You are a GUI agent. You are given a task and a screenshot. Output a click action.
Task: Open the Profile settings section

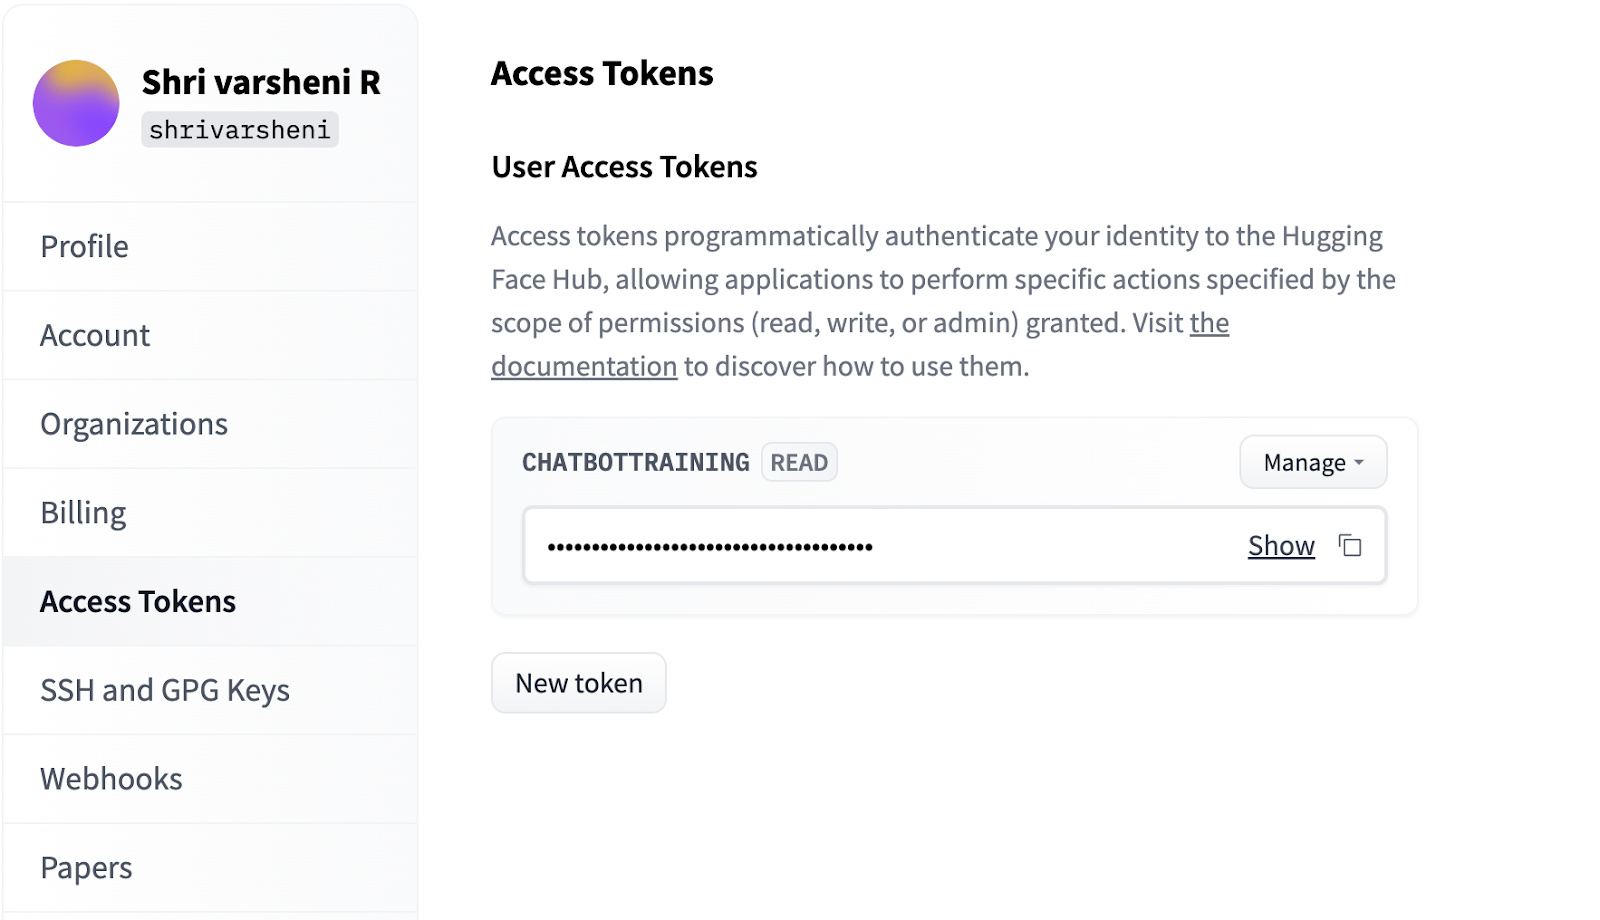coord(83,246)
